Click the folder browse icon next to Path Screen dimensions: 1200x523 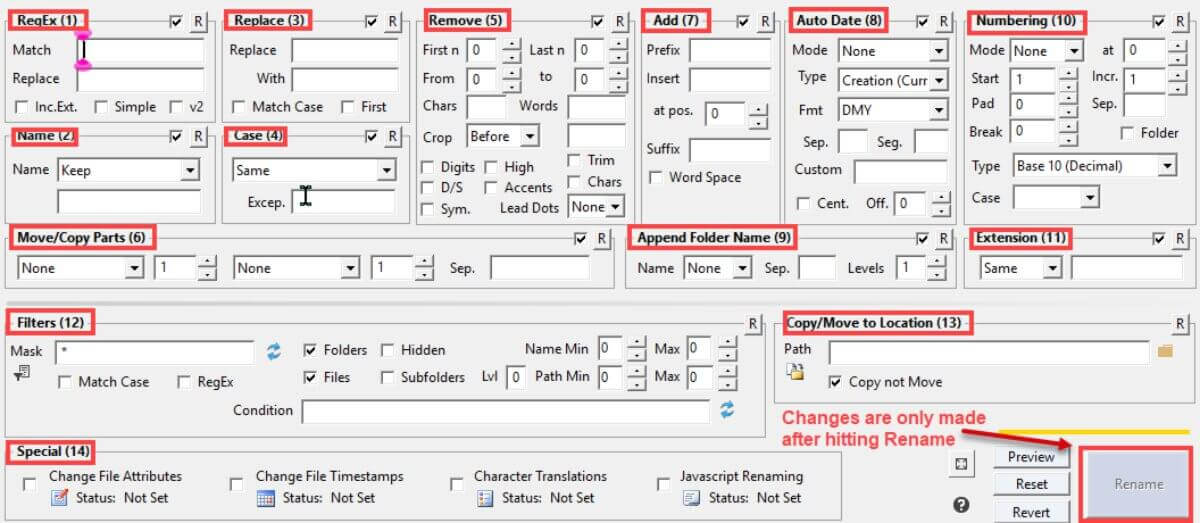(x=1164, y=351)
